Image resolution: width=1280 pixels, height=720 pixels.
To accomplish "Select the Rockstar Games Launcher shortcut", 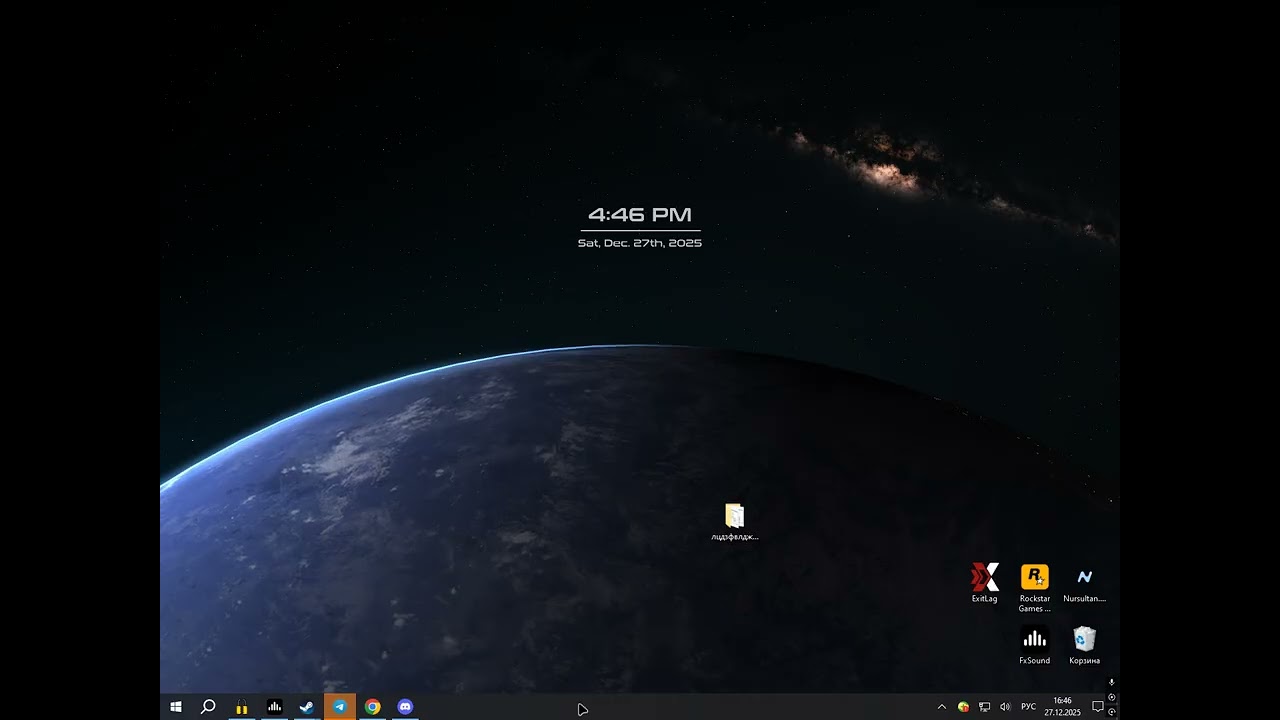I will tap(1035, 588).
